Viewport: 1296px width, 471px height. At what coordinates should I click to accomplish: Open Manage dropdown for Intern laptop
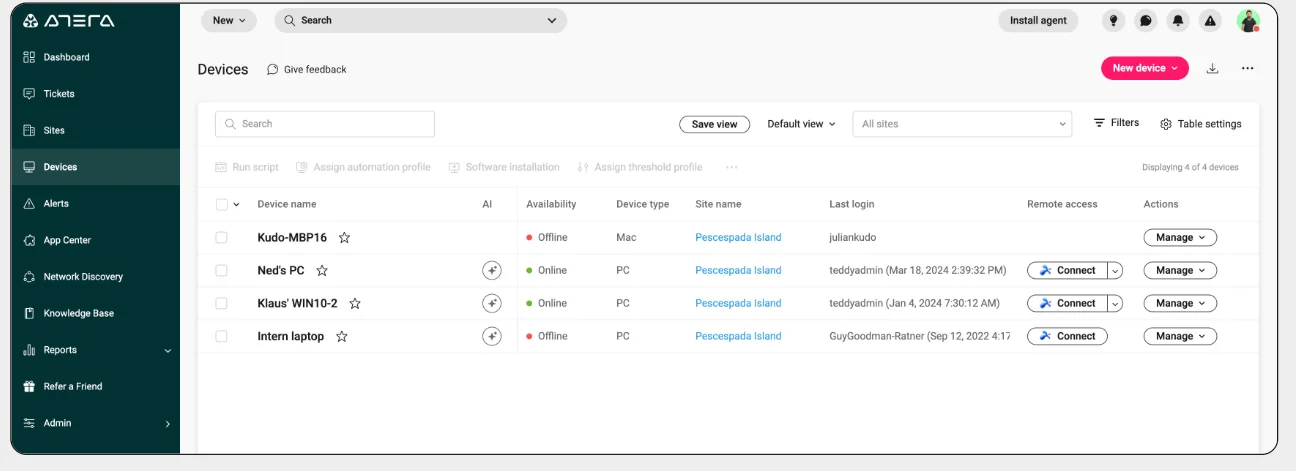(1180, 337)
